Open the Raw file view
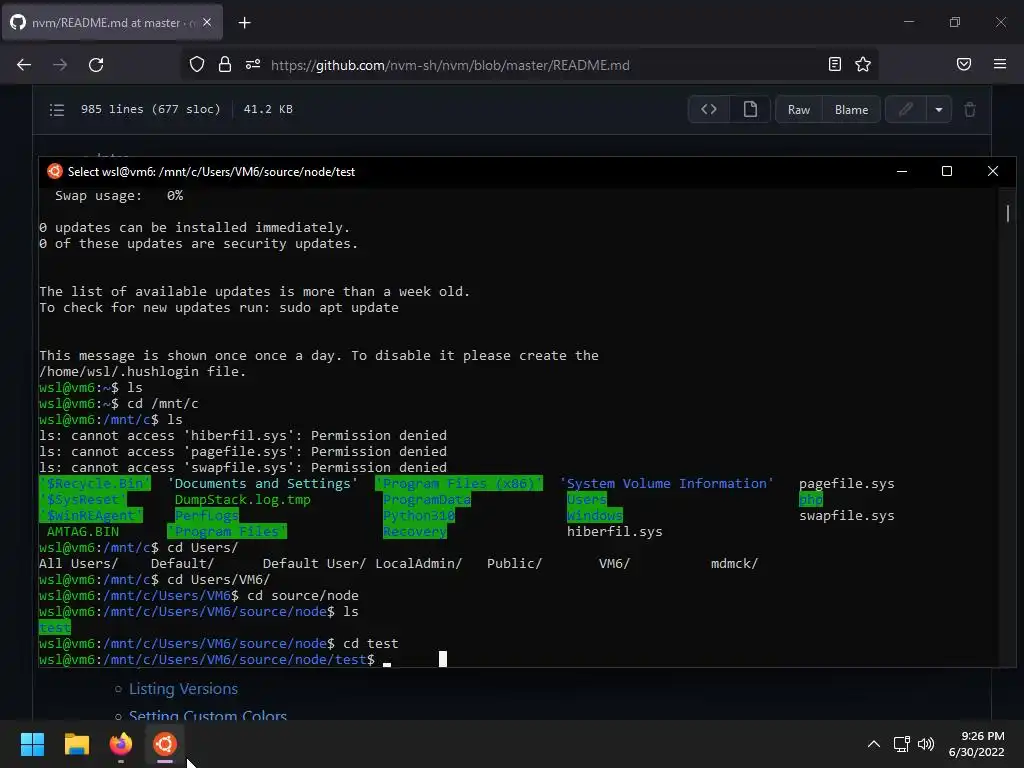1024x768 pixels. pos(799,110)
